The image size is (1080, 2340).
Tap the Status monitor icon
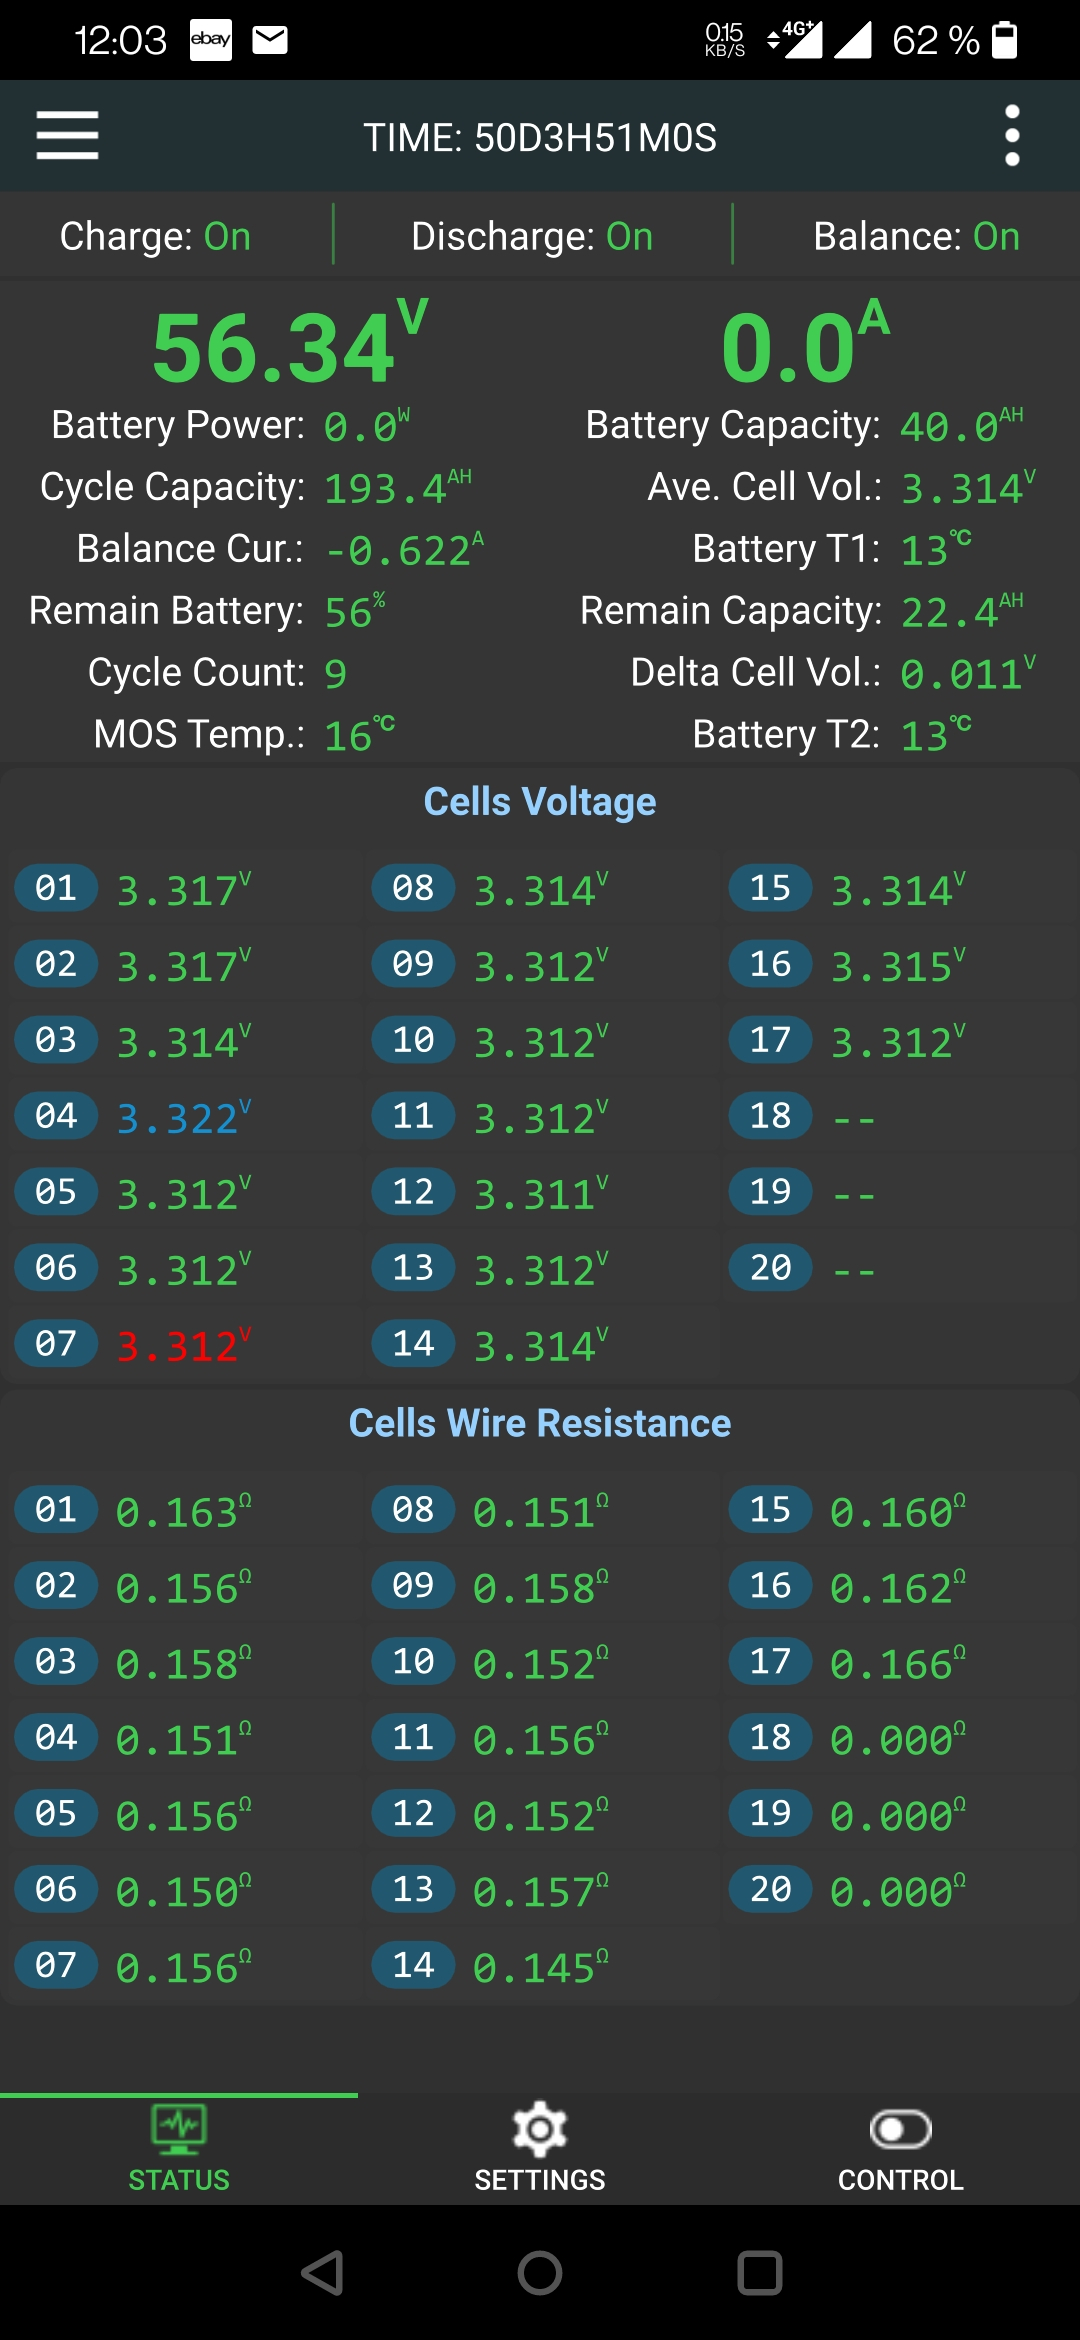[x=179, y=2128]
